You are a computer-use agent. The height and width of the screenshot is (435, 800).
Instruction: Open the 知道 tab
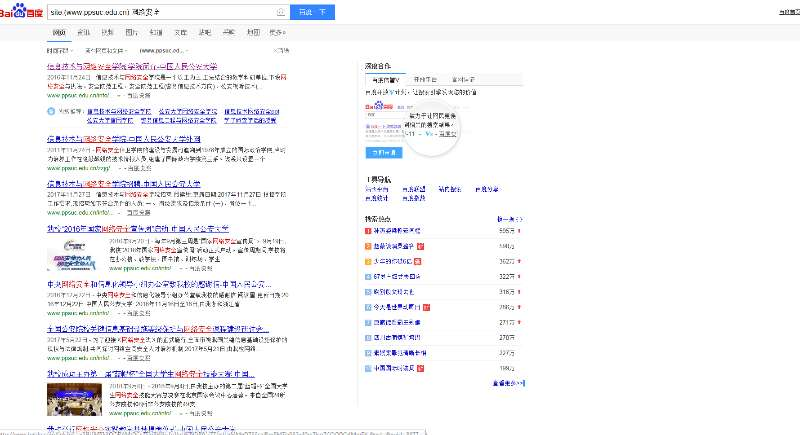(x=156, y=32)
